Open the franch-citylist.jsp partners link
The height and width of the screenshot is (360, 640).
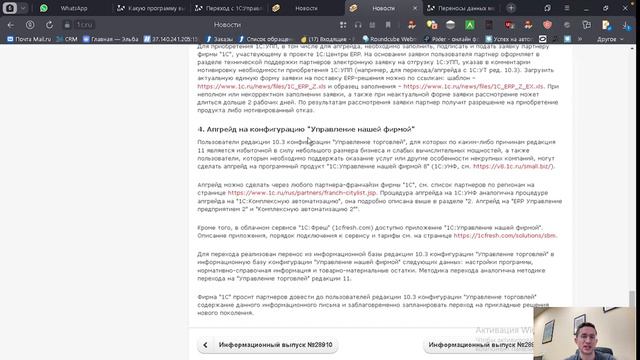click(302, 193)
